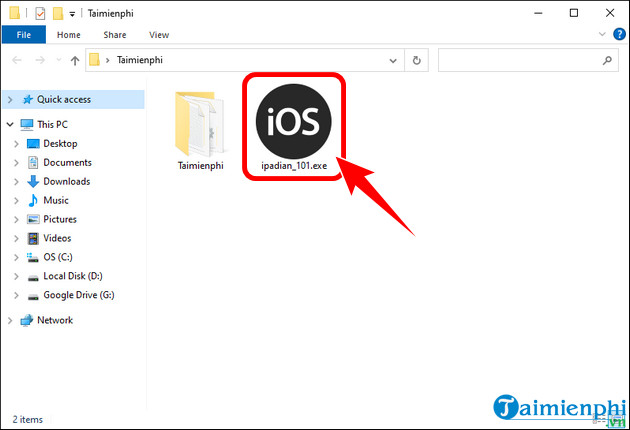This screenshot has height=430, width=630.
Task: Click the Desktop icon in sidebar
Action: click(33, 143)
